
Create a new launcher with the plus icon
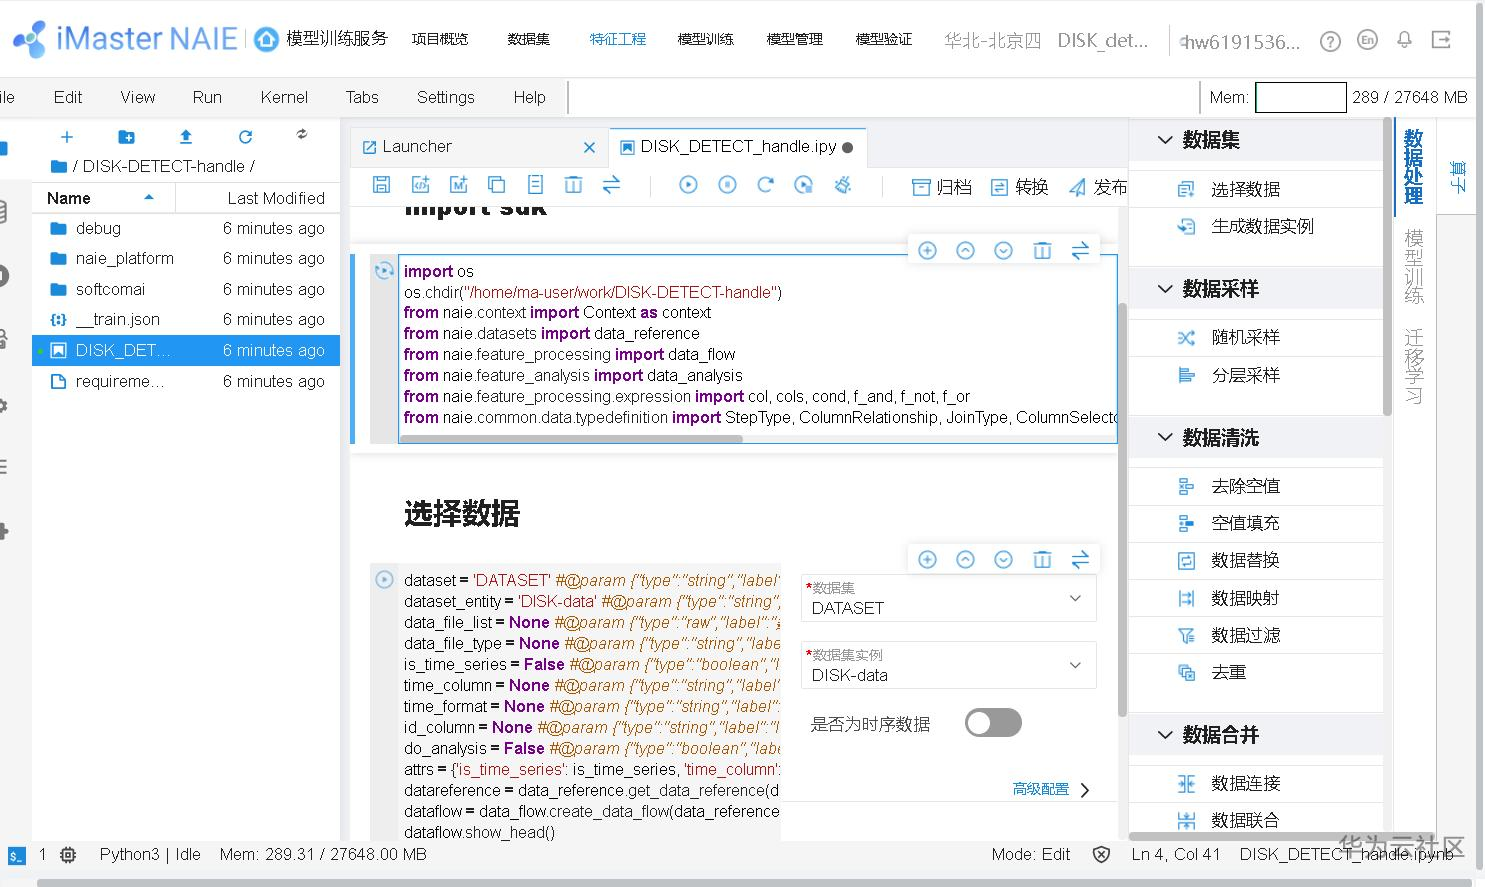coord(67,137)
